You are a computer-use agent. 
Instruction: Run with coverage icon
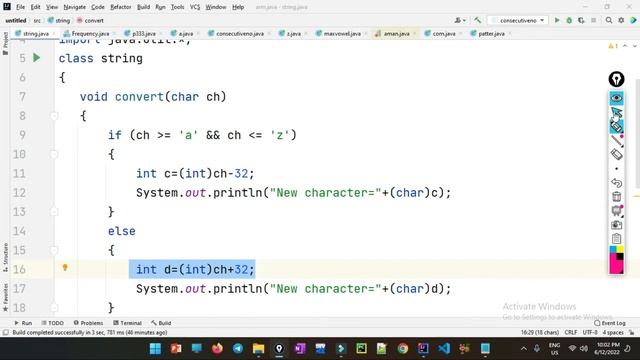pyautogui.click(x=581, y=20)
